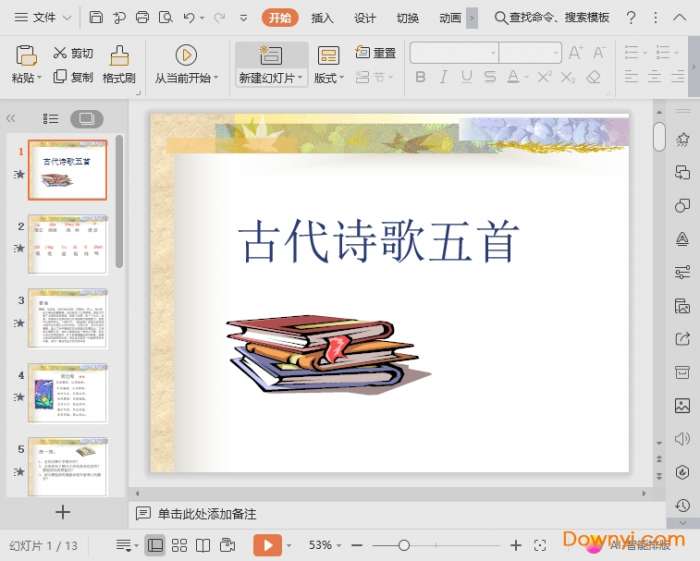Expand slideshow play options arrow in status bar

coord(289,545)
